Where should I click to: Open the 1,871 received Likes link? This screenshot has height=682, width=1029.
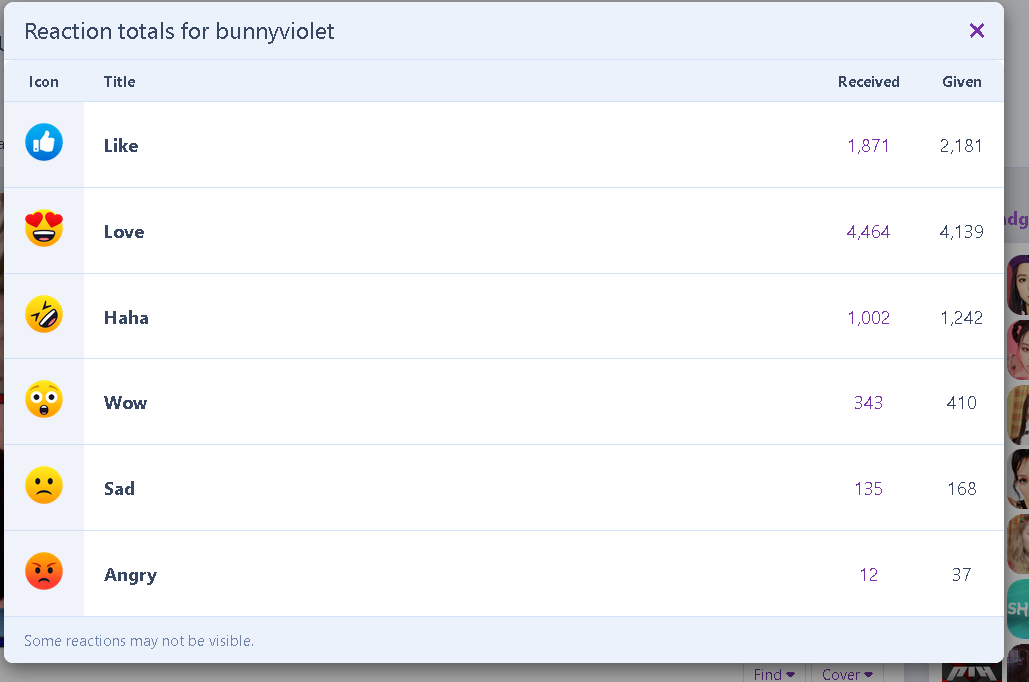(x=868, y=146)
